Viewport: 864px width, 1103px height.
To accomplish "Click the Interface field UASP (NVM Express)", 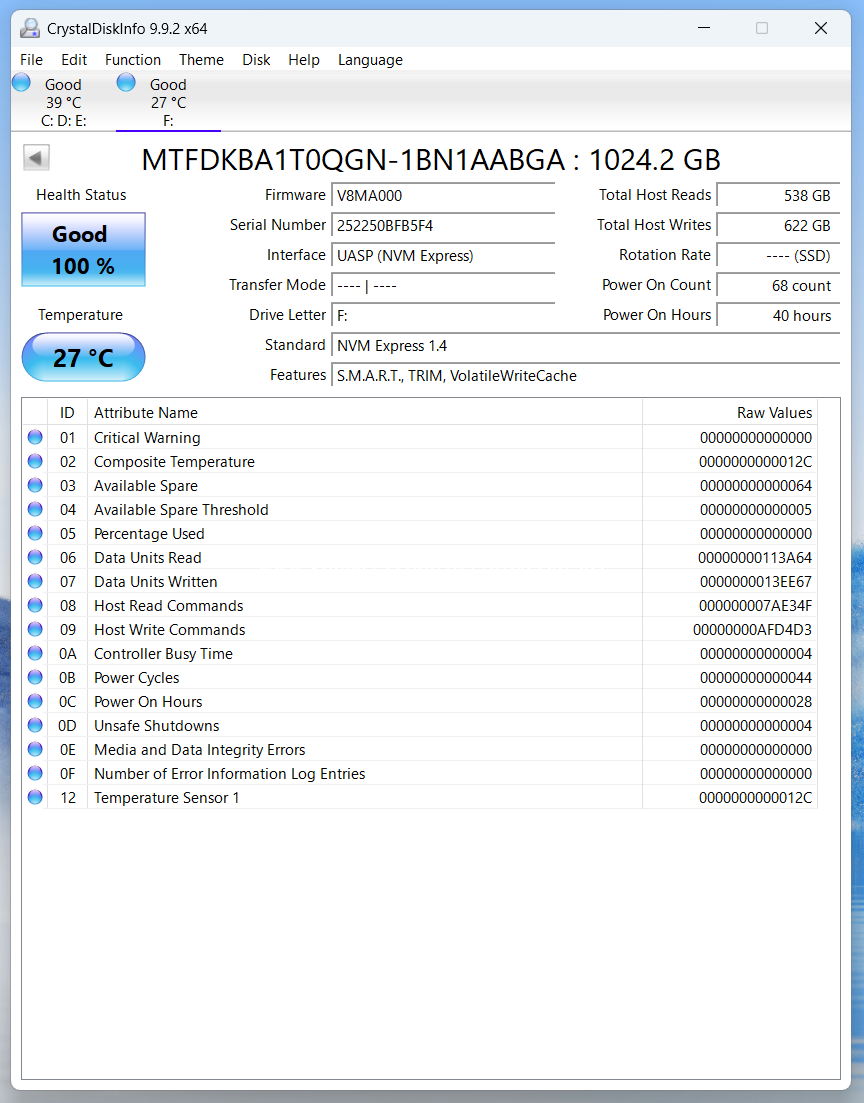I will coord(443,255).
